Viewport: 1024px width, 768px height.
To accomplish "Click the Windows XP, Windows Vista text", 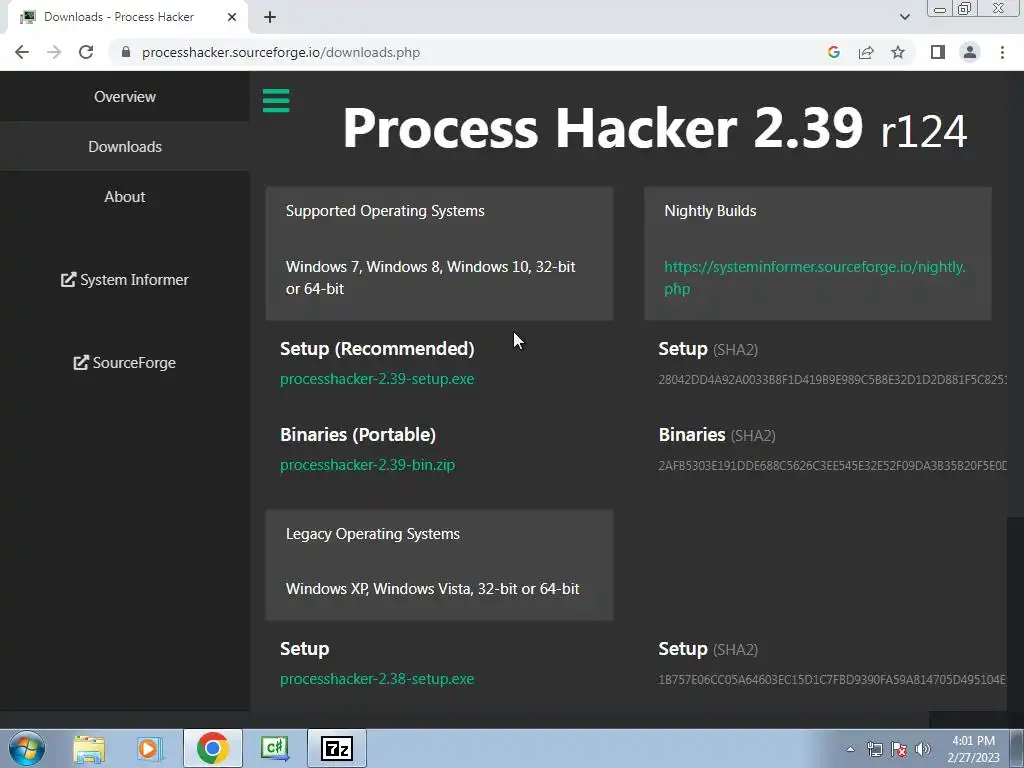I will click(x=432, y=588).
